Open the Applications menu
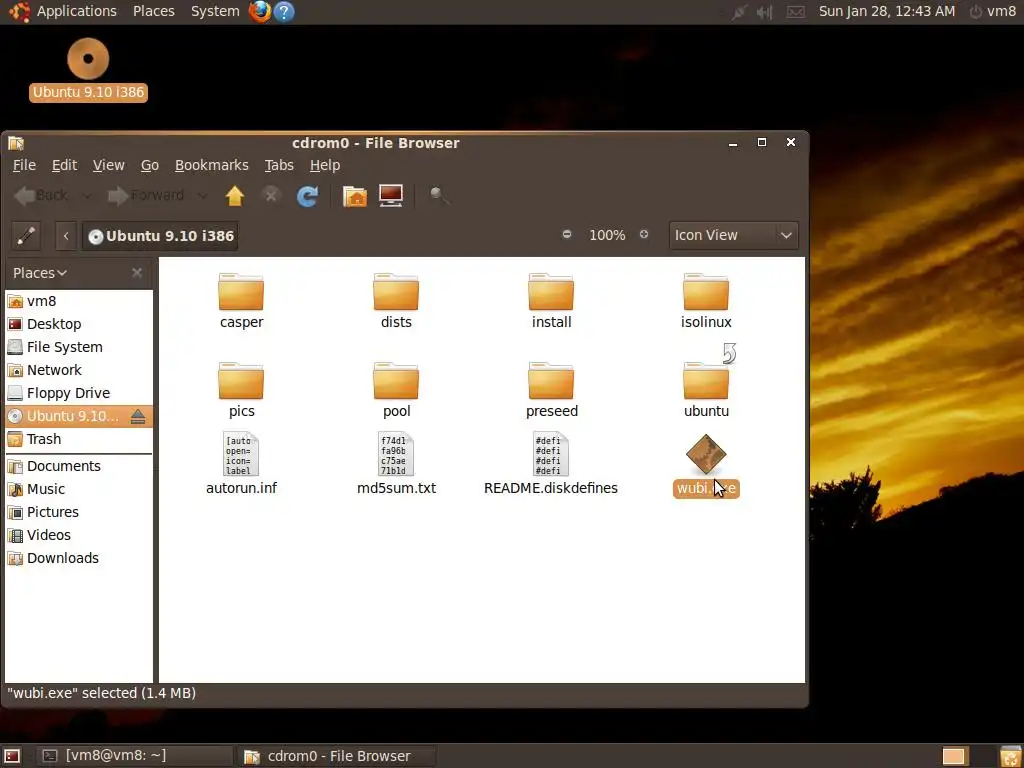The height and width of the screenshot is (768, 1024). coord(76,11)
